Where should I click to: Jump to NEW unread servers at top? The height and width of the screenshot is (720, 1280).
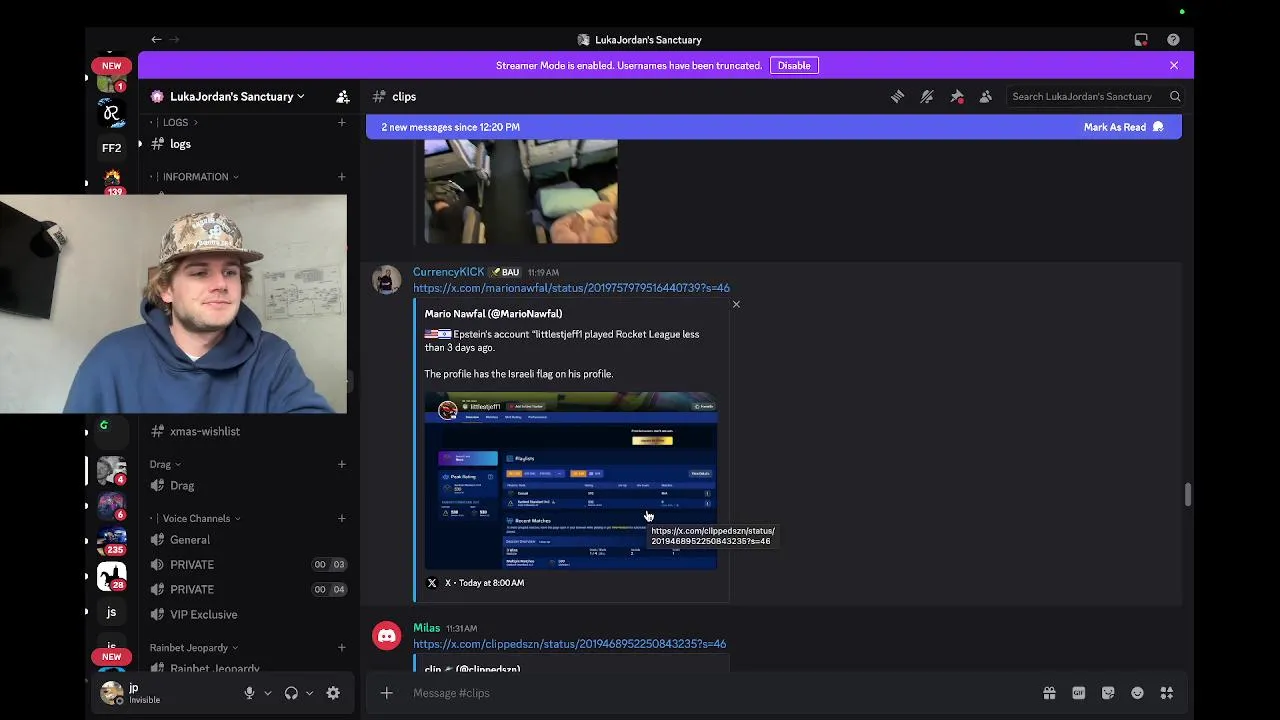pos(111,66)
